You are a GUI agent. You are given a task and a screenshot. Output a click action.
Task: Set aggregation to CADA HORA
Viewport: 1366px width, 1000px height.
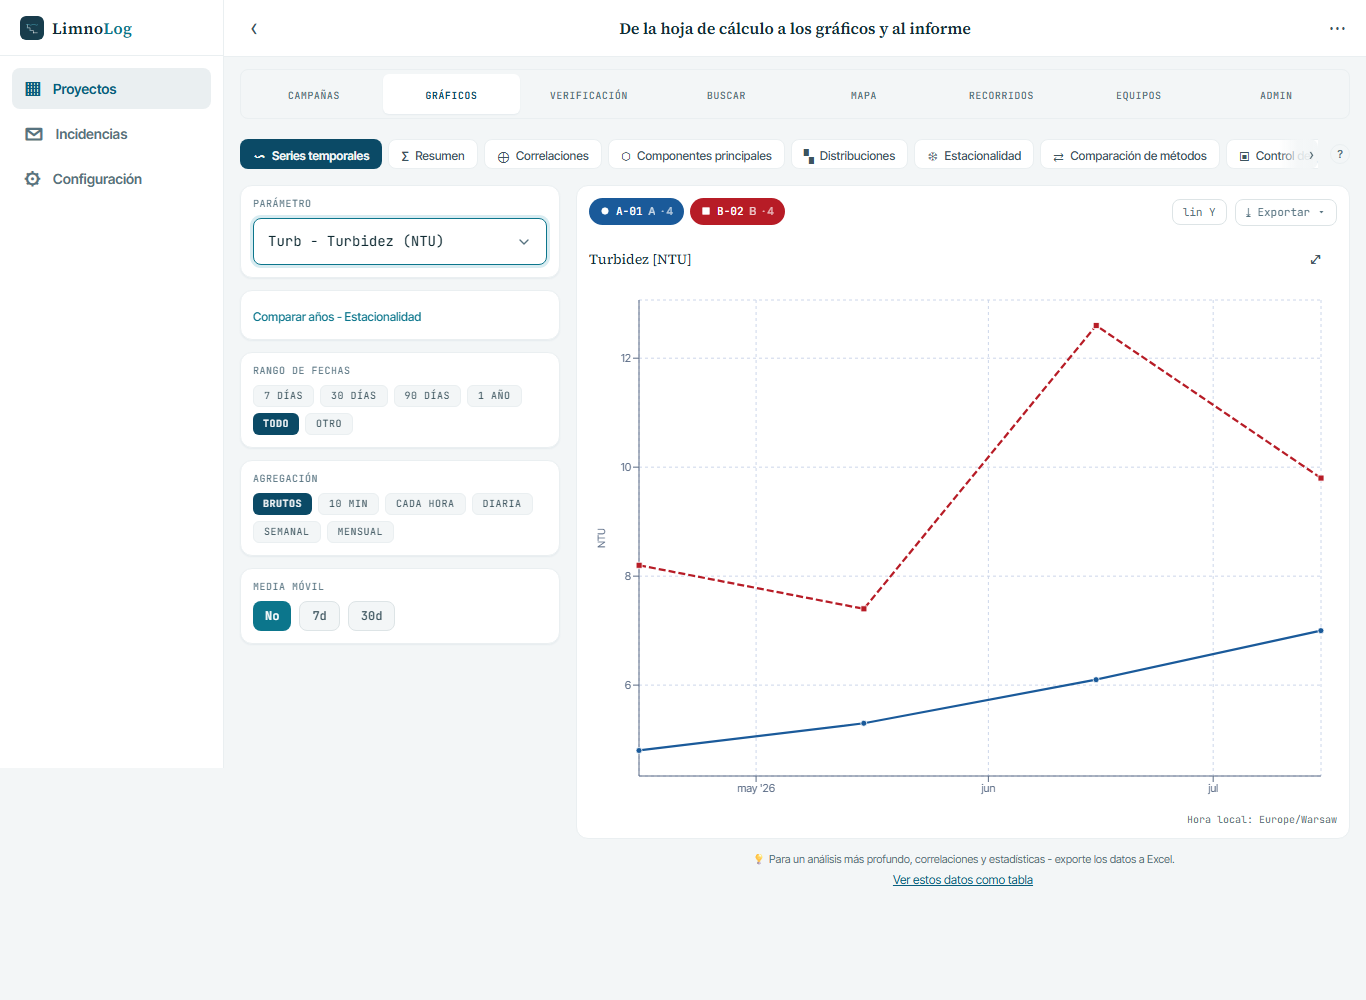coord(425,504)
